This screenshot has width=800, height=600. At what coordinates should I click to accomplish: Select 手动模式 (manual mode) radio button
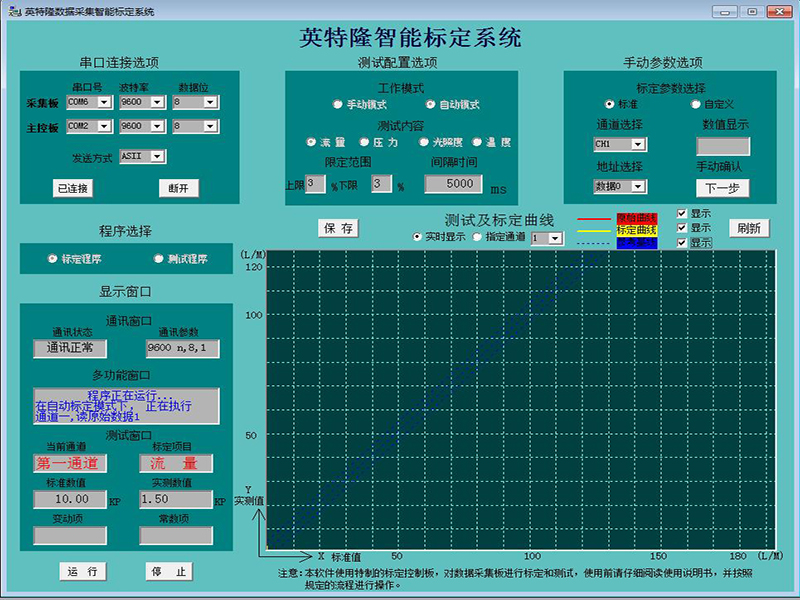pyautogui.click(x=338, y=104)
